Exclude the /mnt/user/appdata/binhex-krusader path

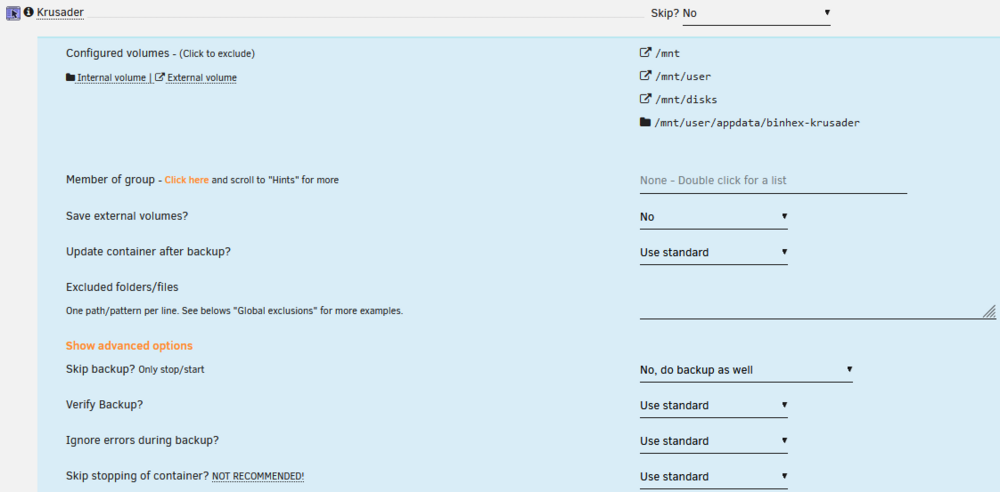(x=757, y=123)
